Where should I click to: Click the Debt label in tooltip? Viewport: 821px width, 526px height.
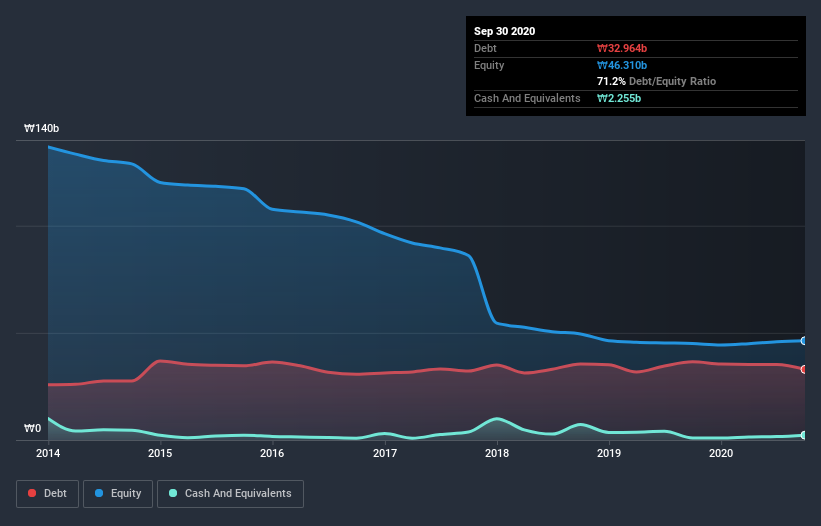[485, 48]
